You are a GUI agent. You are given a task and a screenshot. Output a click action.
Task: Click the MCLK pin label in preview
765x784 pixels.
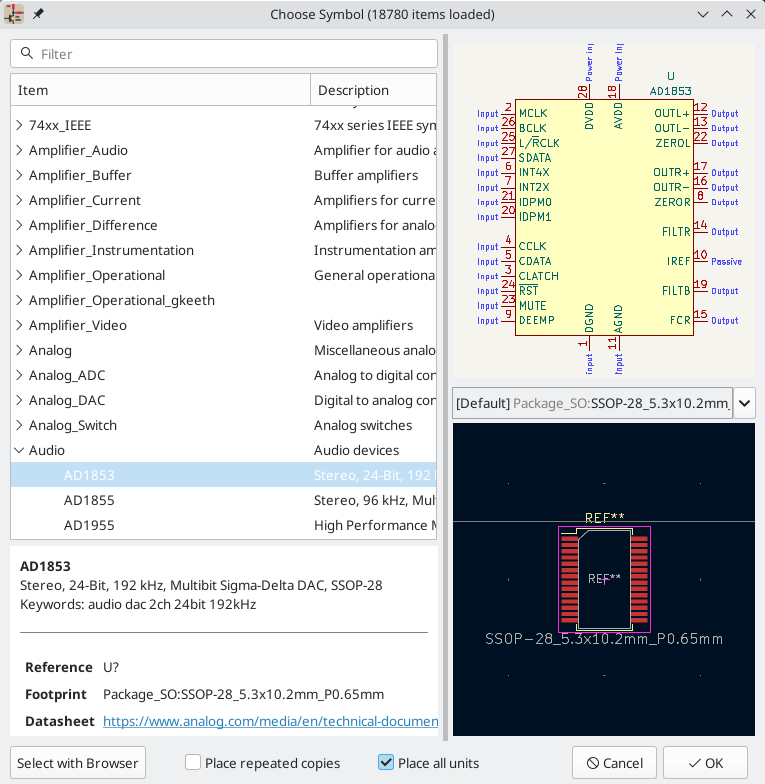(533, 113)
